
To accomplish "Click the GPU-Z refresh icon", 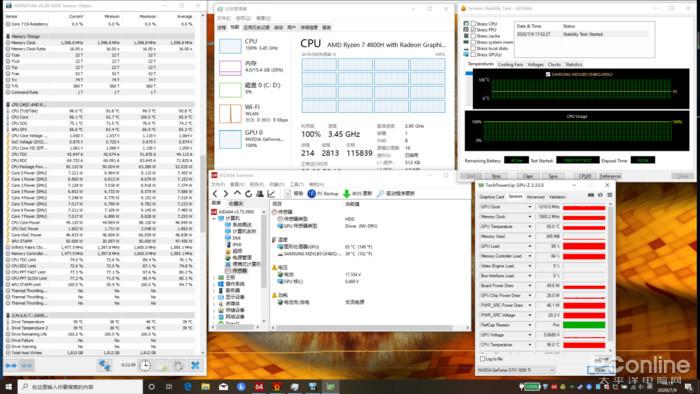I will tap(600, 195).
